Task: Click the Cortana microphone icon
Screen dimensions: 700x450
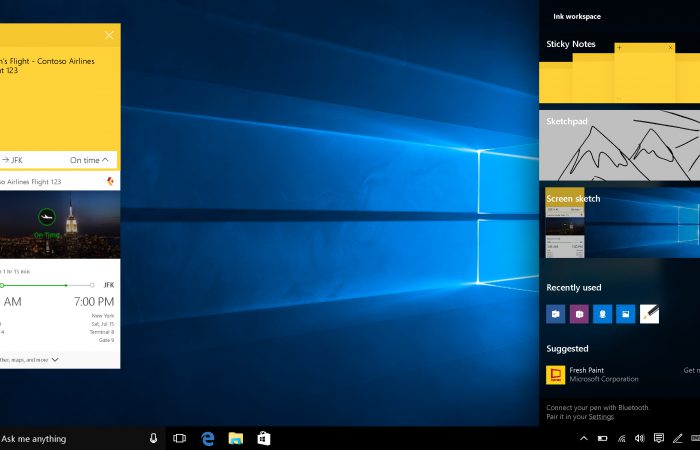Action: (153, 438)
